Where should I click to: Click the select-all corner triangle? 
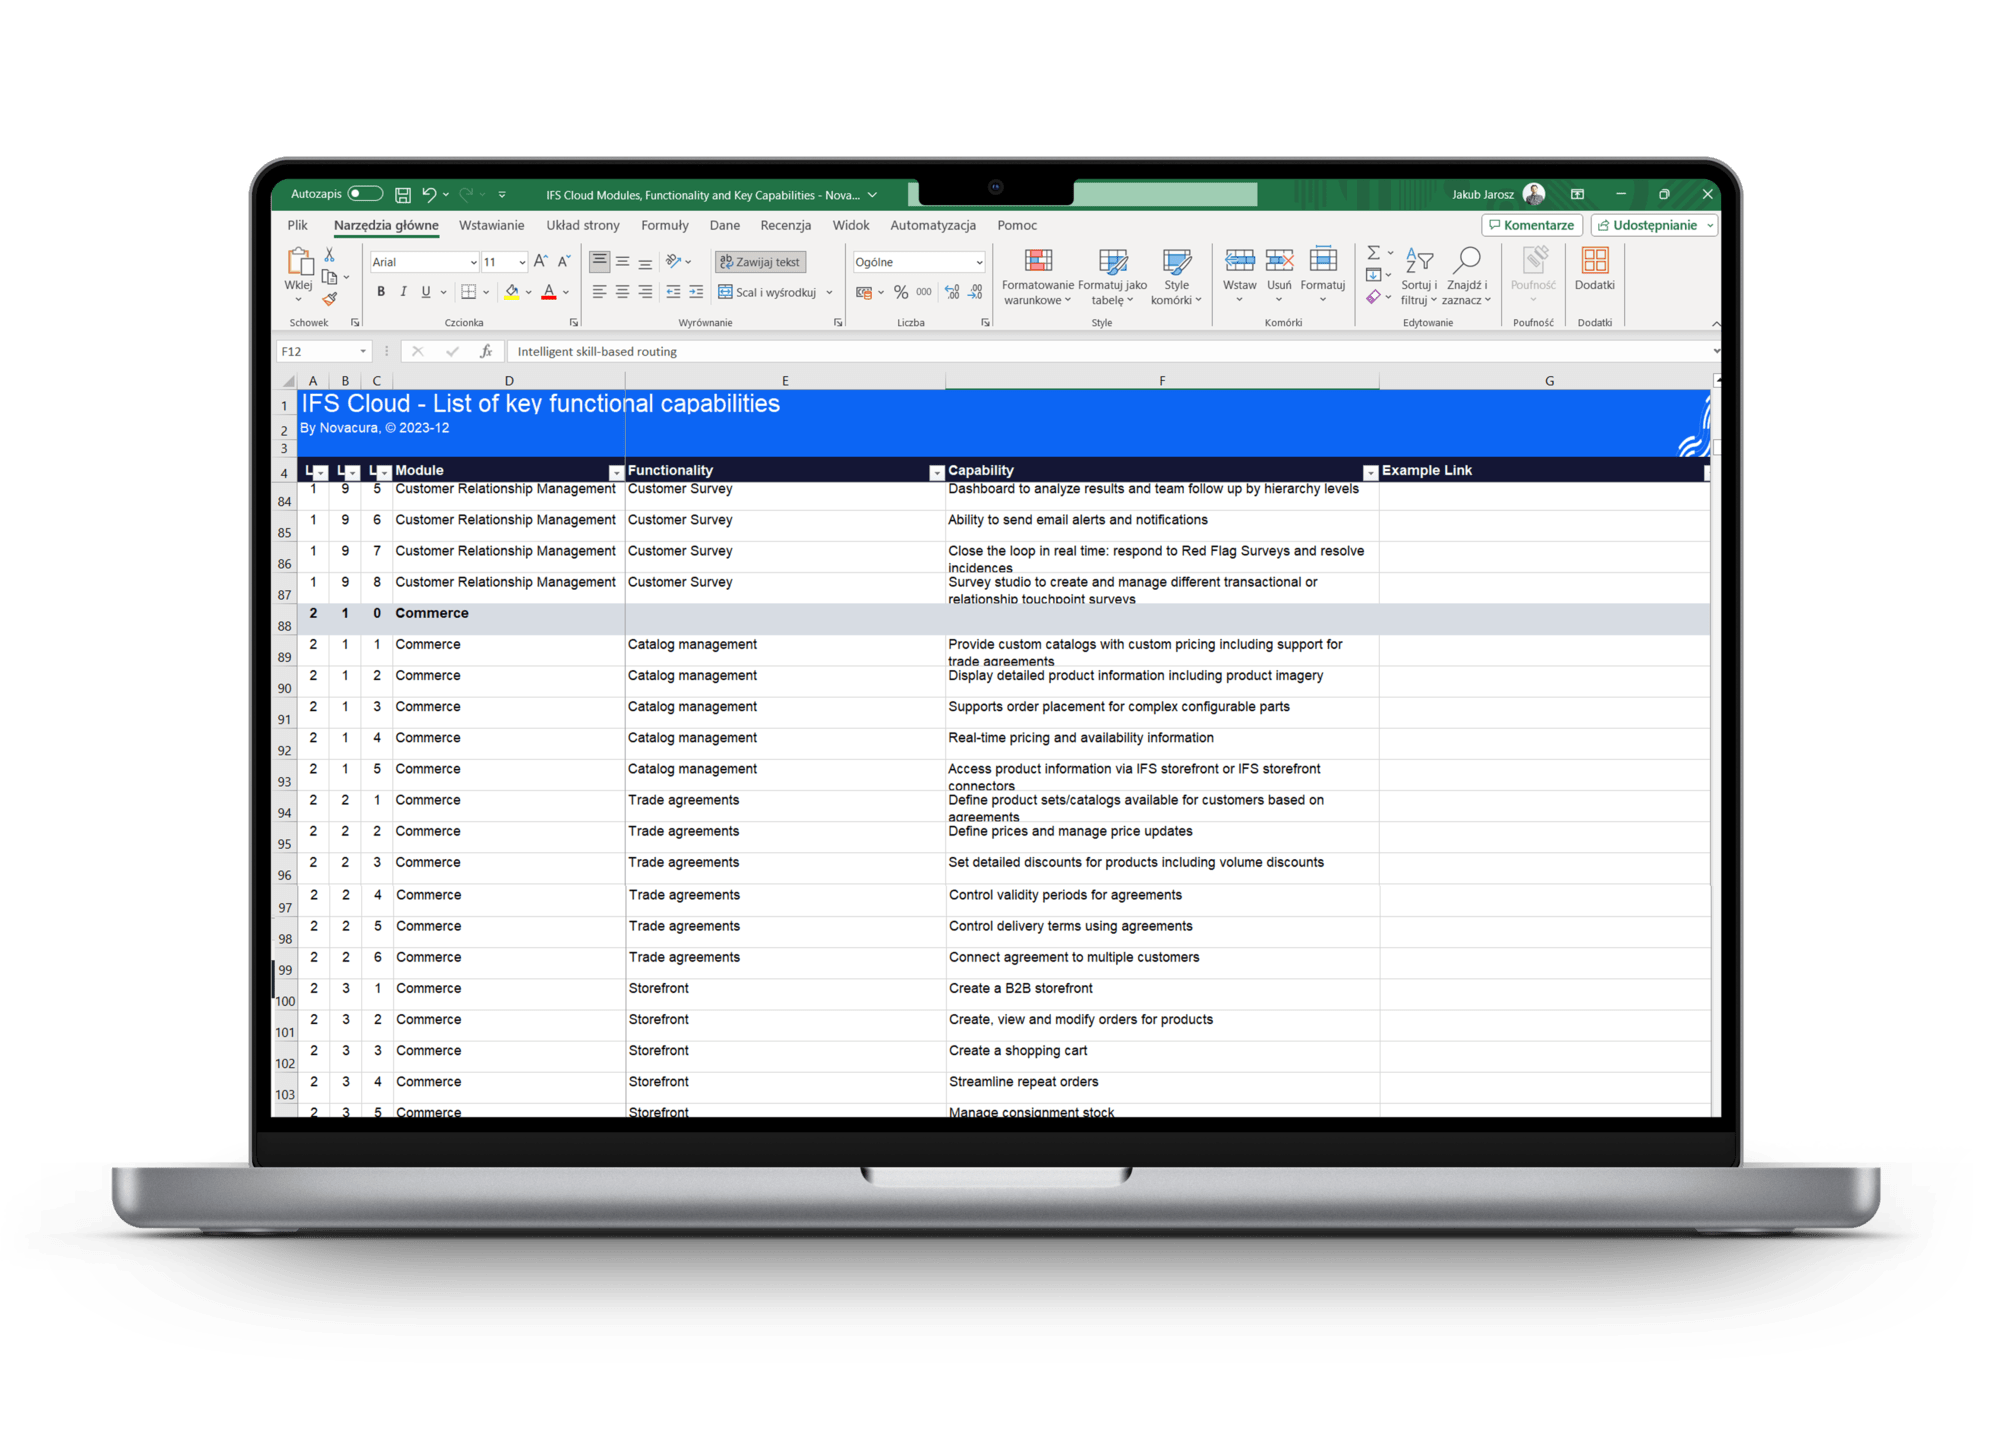pos(288,381)
